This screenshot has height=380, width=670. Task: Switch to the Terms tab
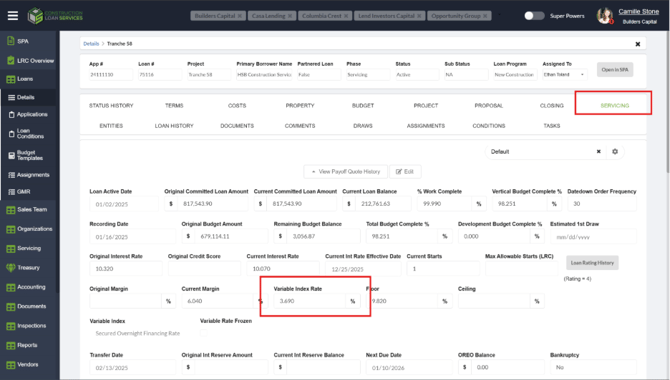[x=174, y=106]
